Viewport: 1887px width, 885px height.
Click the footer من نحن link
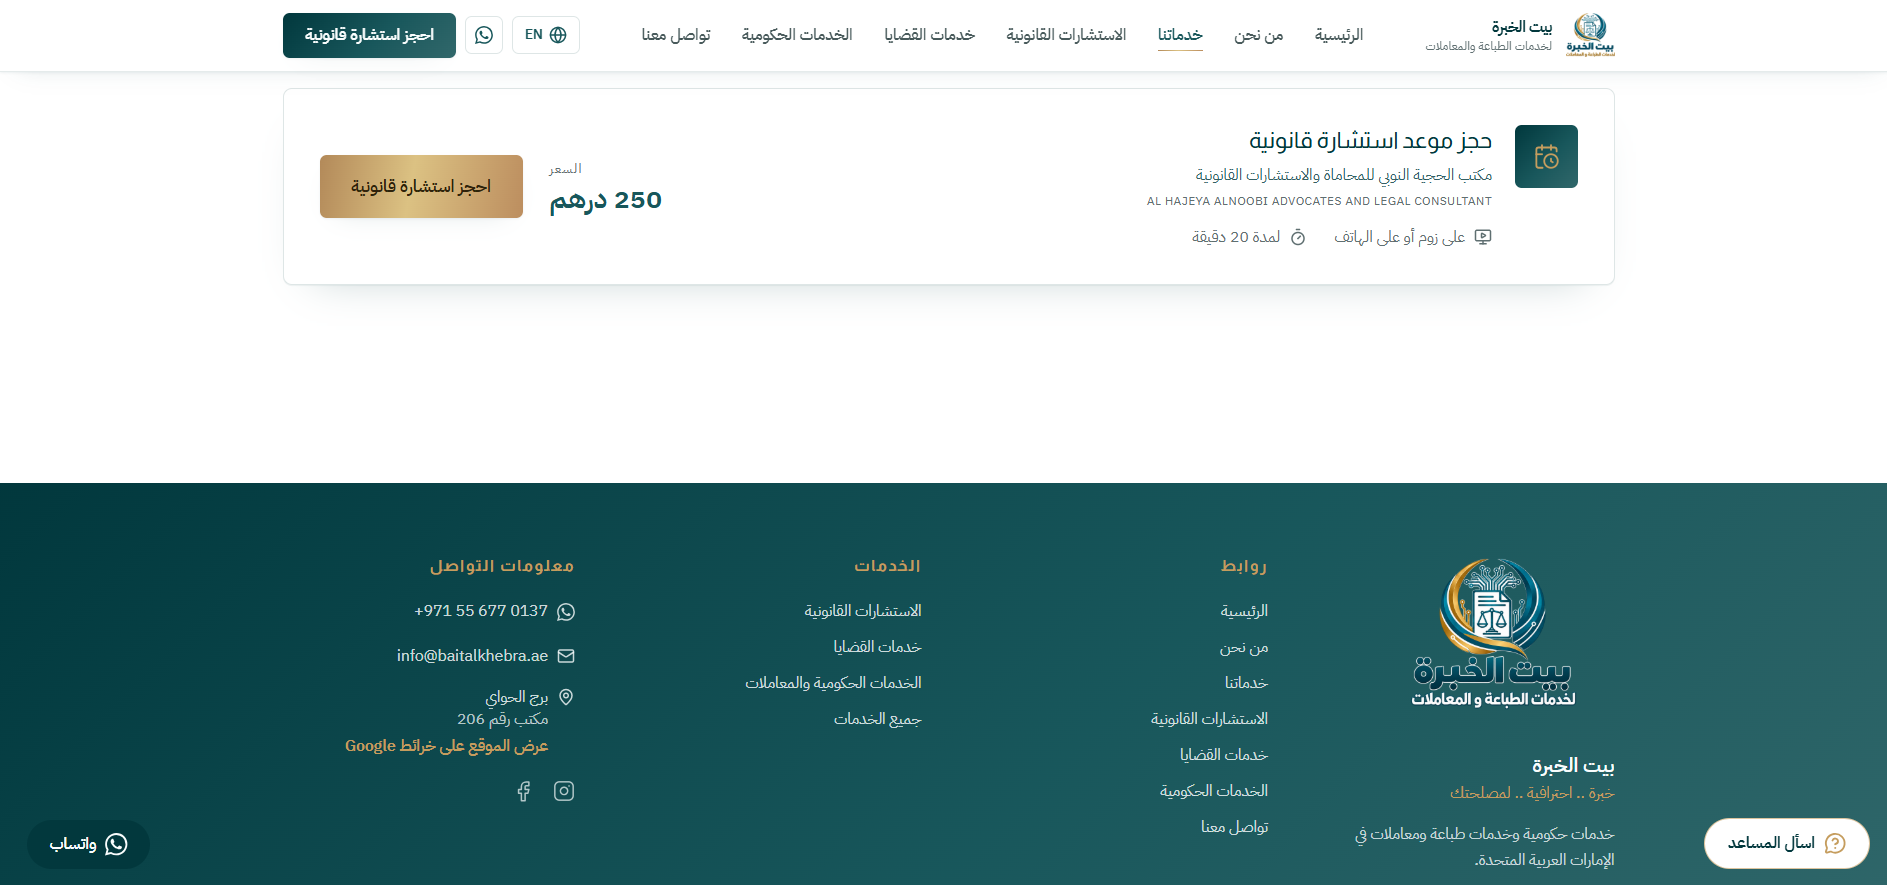click(x=1244, y=647)
